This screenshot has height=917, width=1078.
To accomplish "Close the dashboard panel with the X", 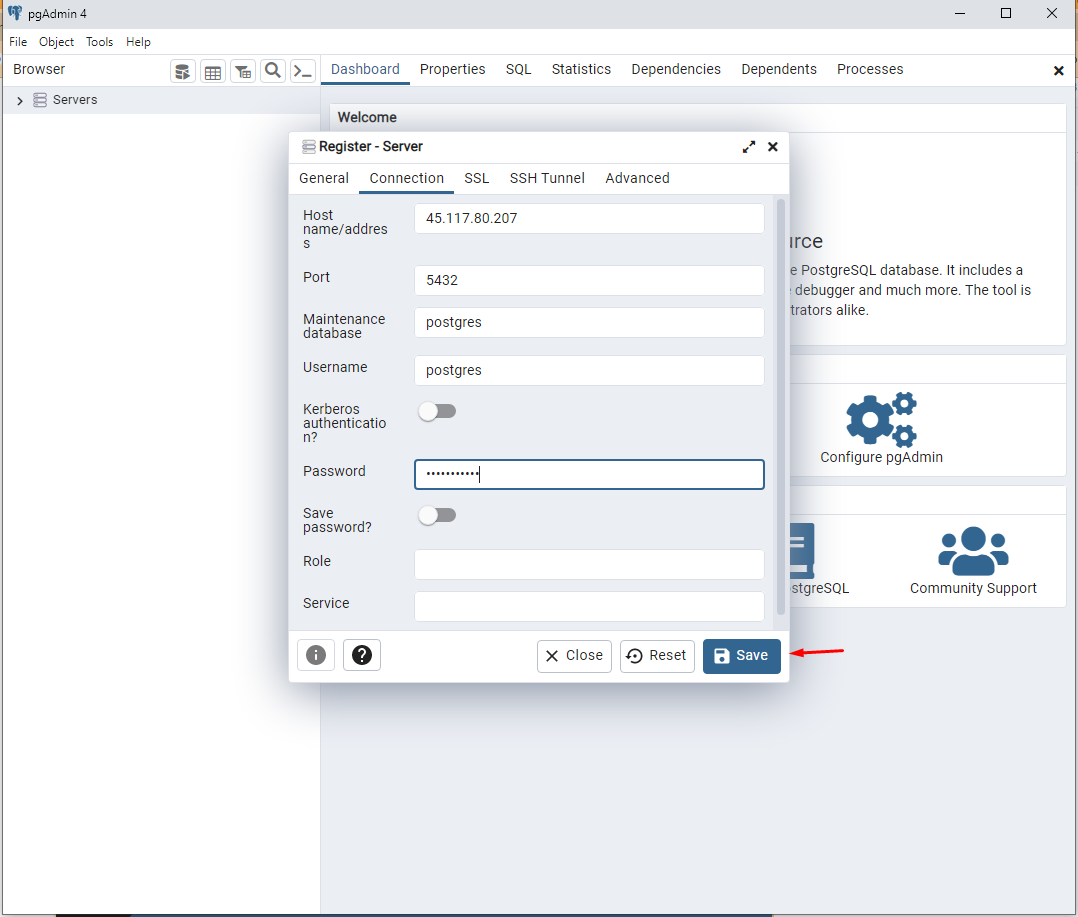I will click(x=1059, y=71).
